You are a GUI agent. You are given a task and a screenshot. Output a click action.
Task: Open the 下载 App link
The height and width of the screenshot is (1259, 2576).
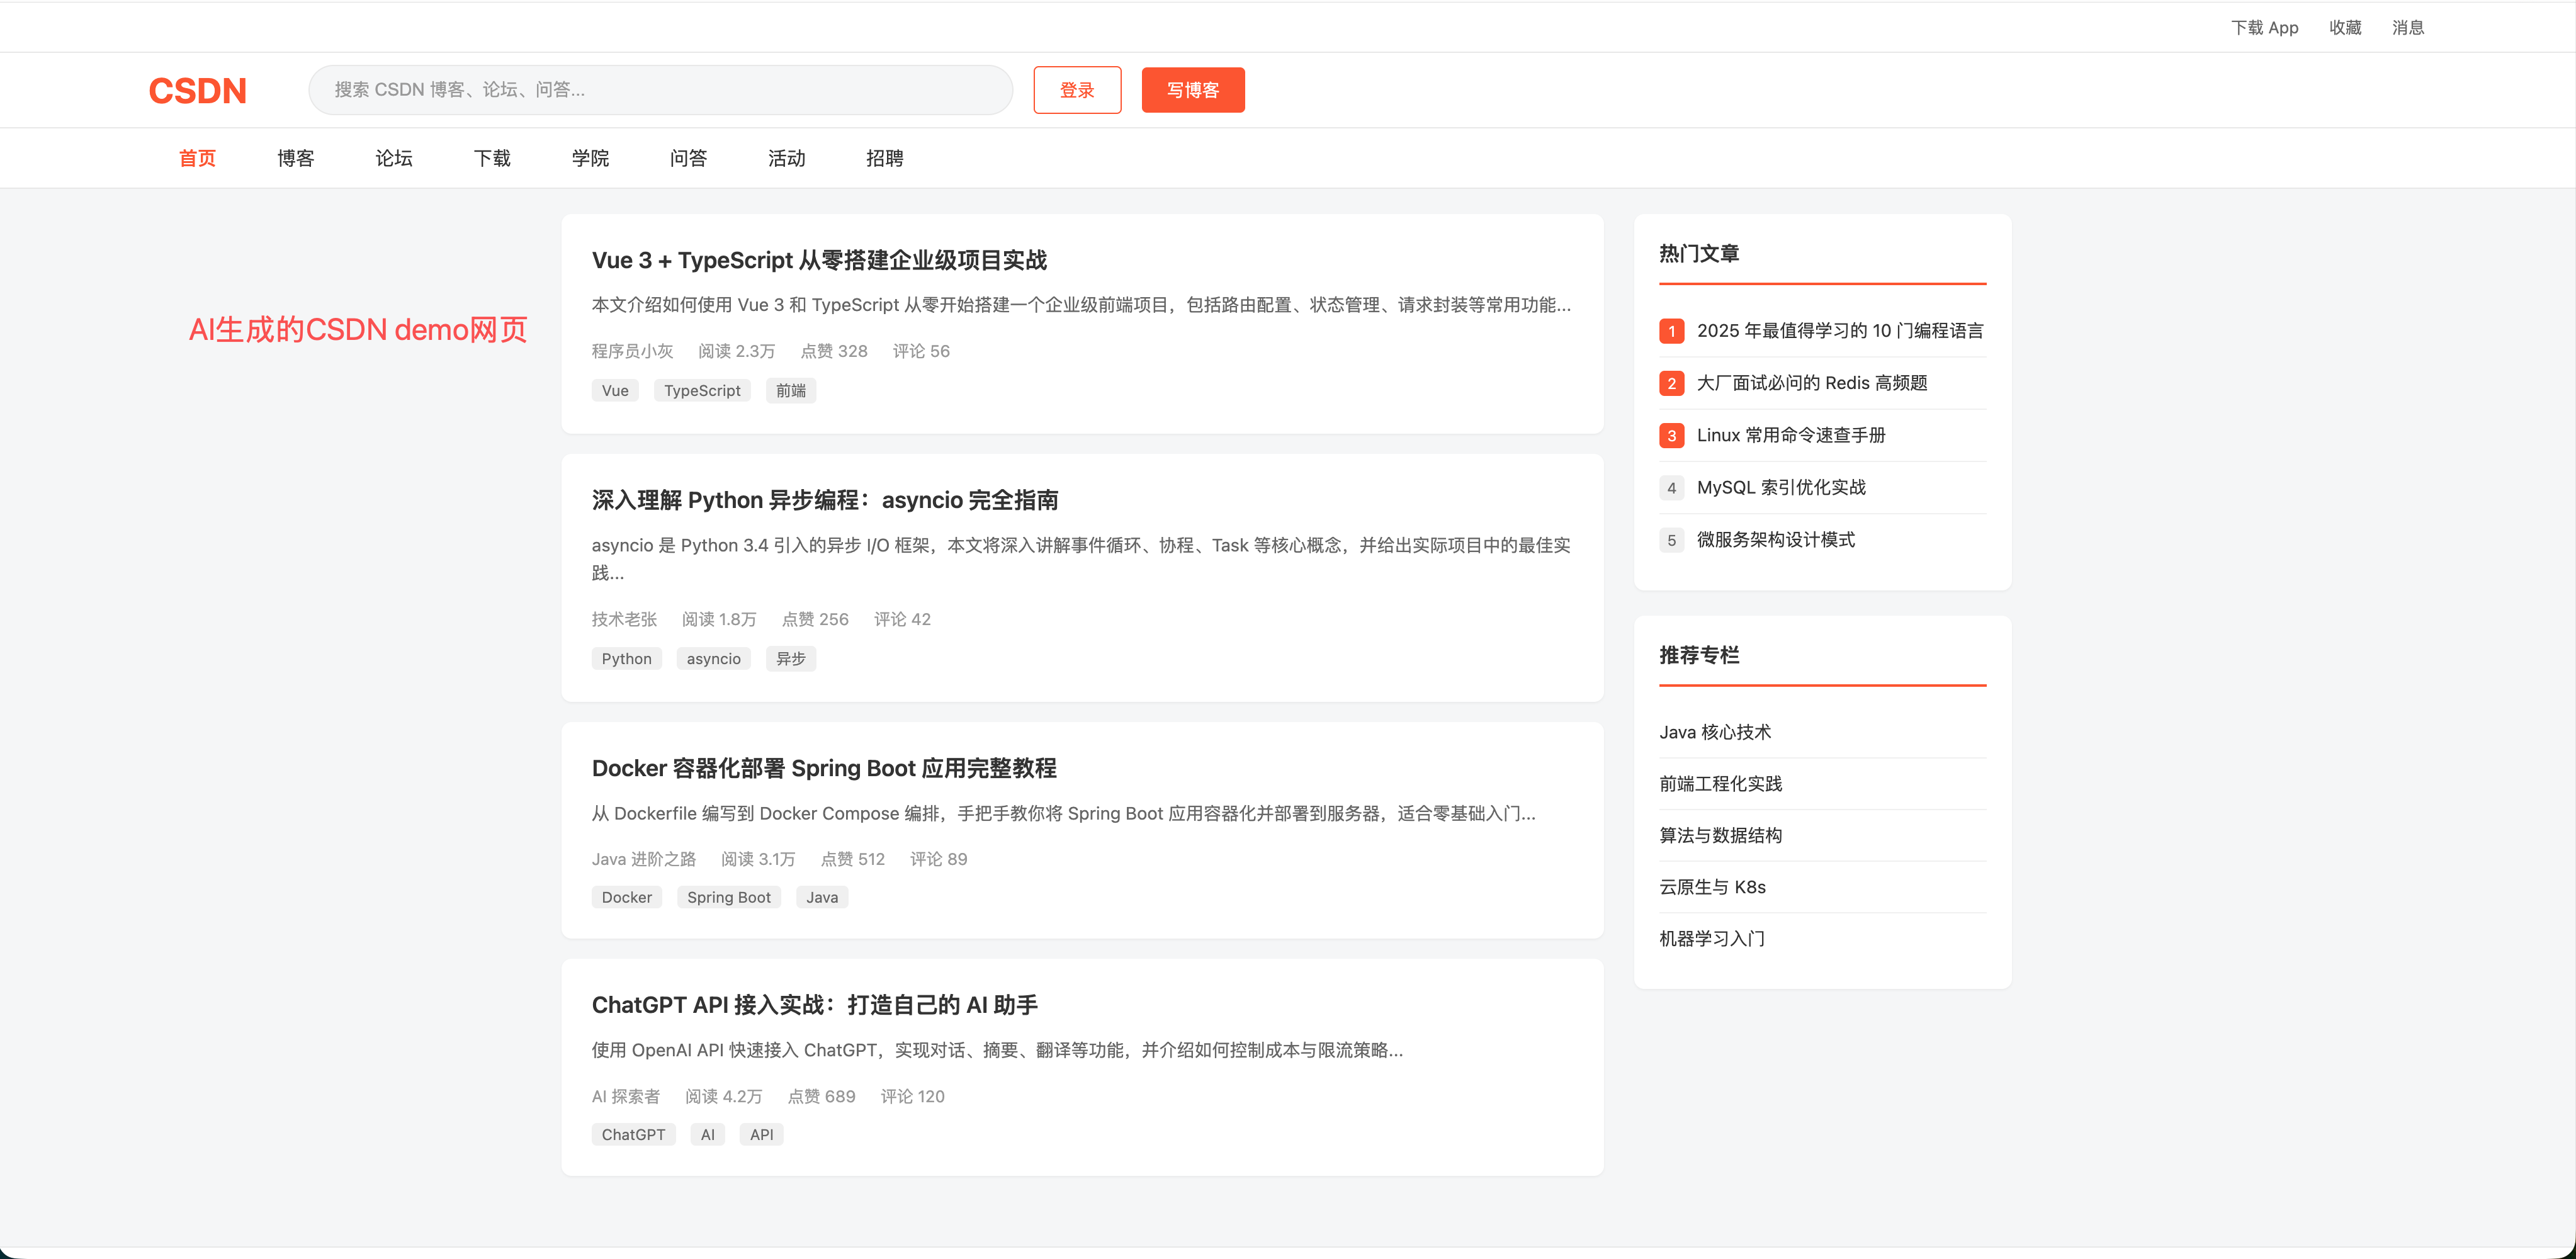tap(2264, 28)
